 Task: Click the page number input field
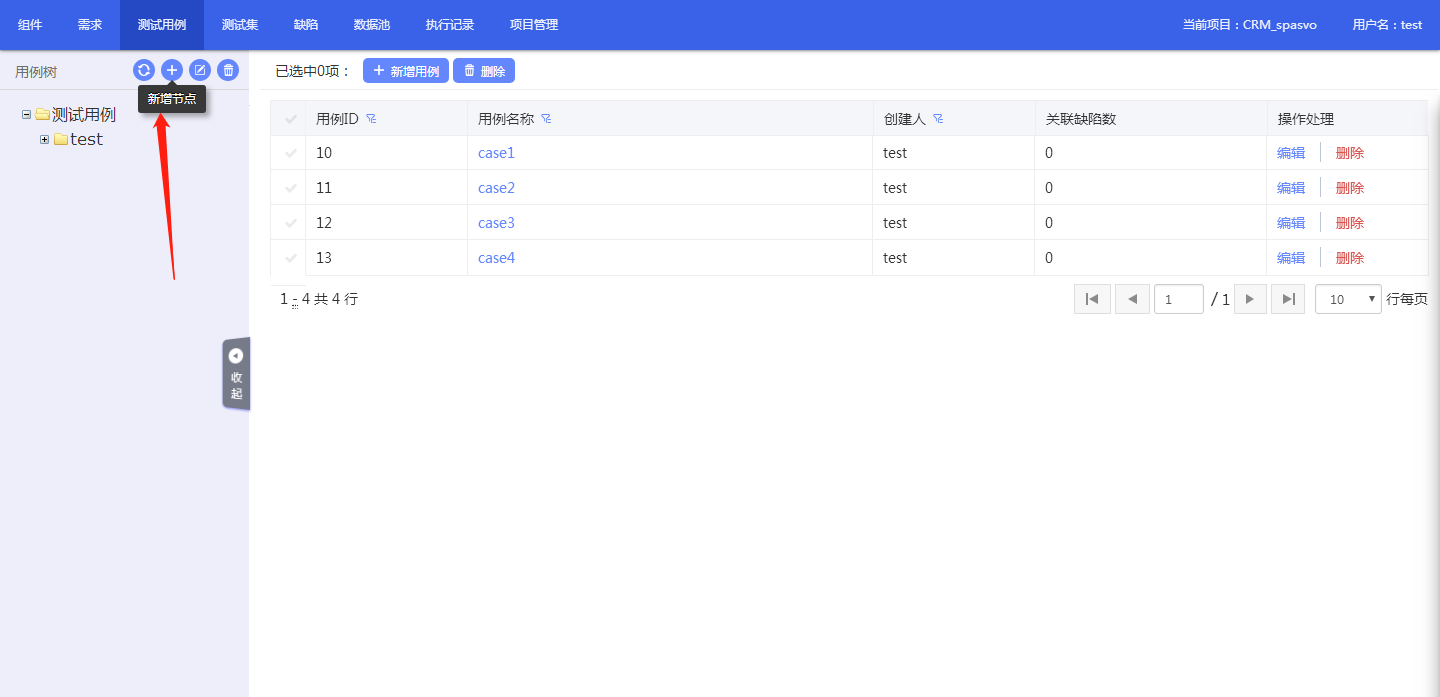1178,299
